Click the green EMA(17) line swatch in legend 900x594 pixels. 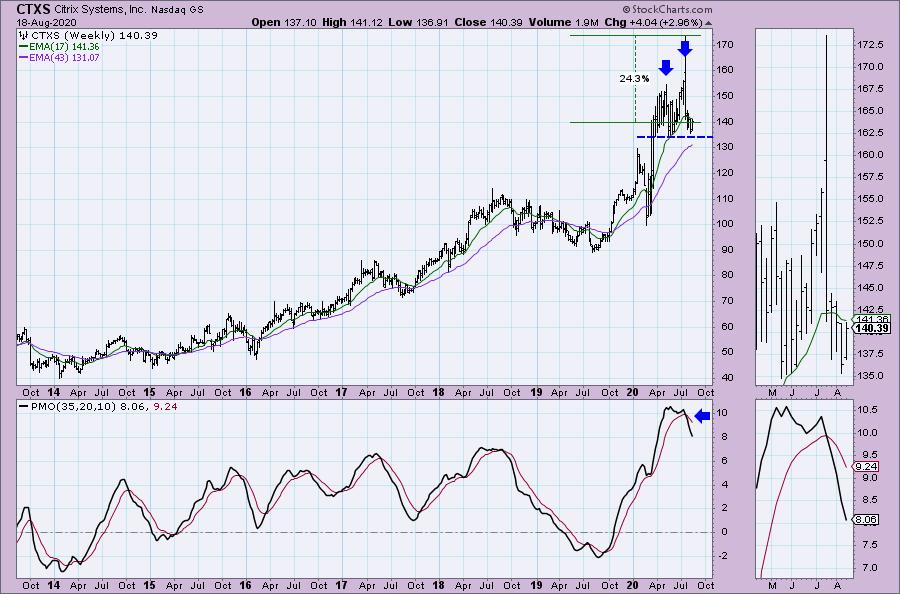tap(24, 46)
